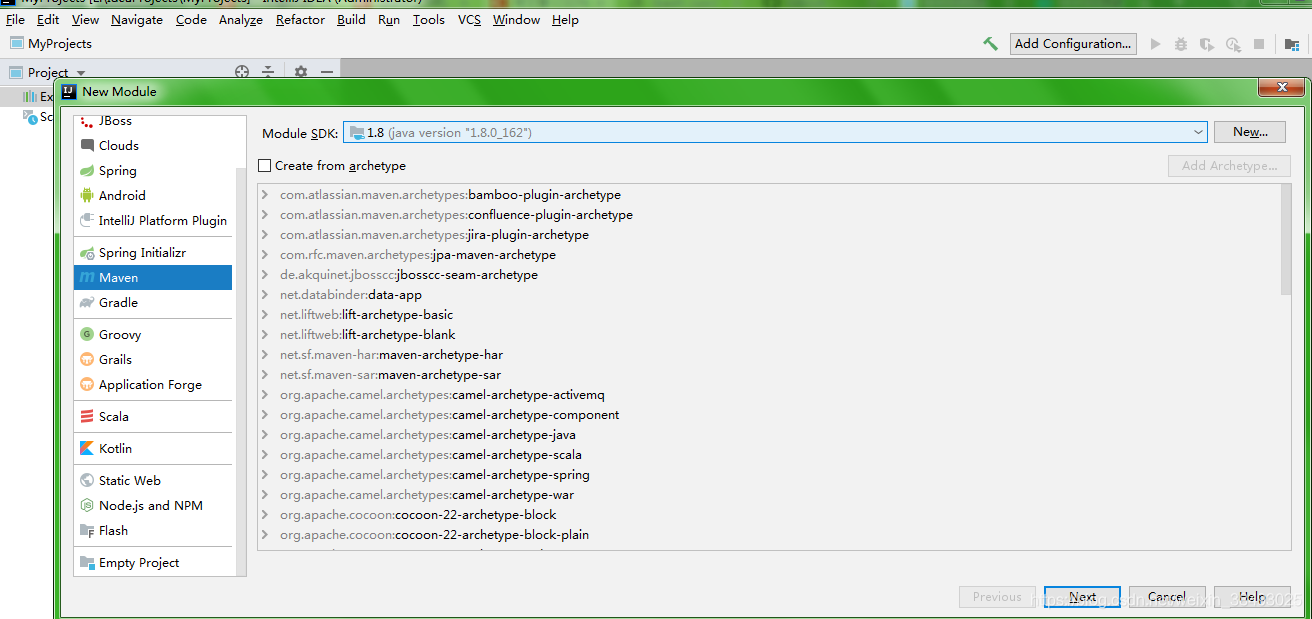
Task: Select the Spring Initializr icon
Action: pyautogui.click(x=87, y=253)
